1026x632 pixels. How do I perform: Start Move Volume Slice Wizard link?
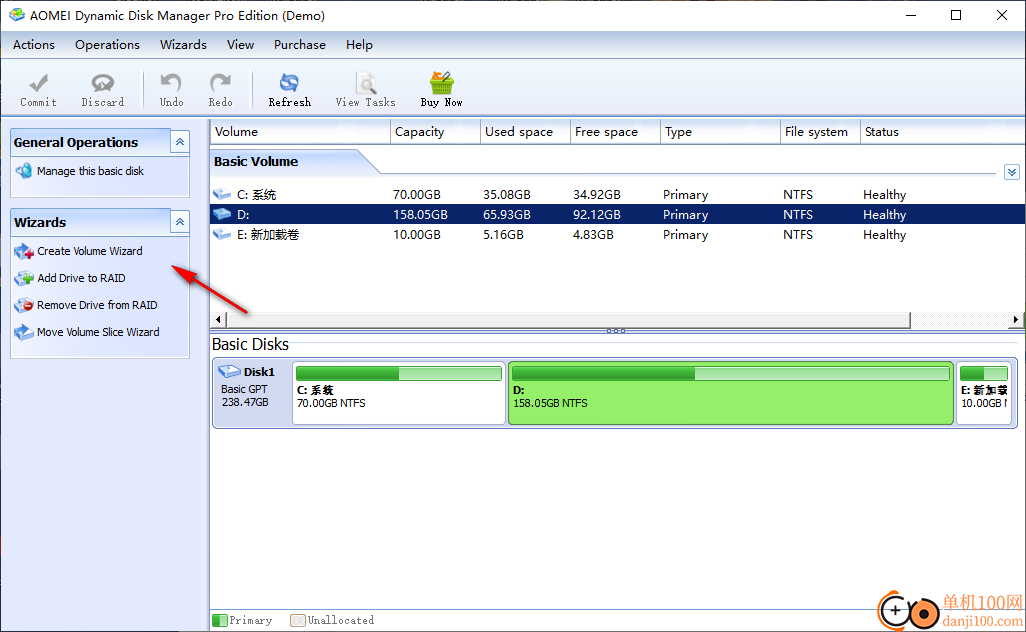pos(98,332)
